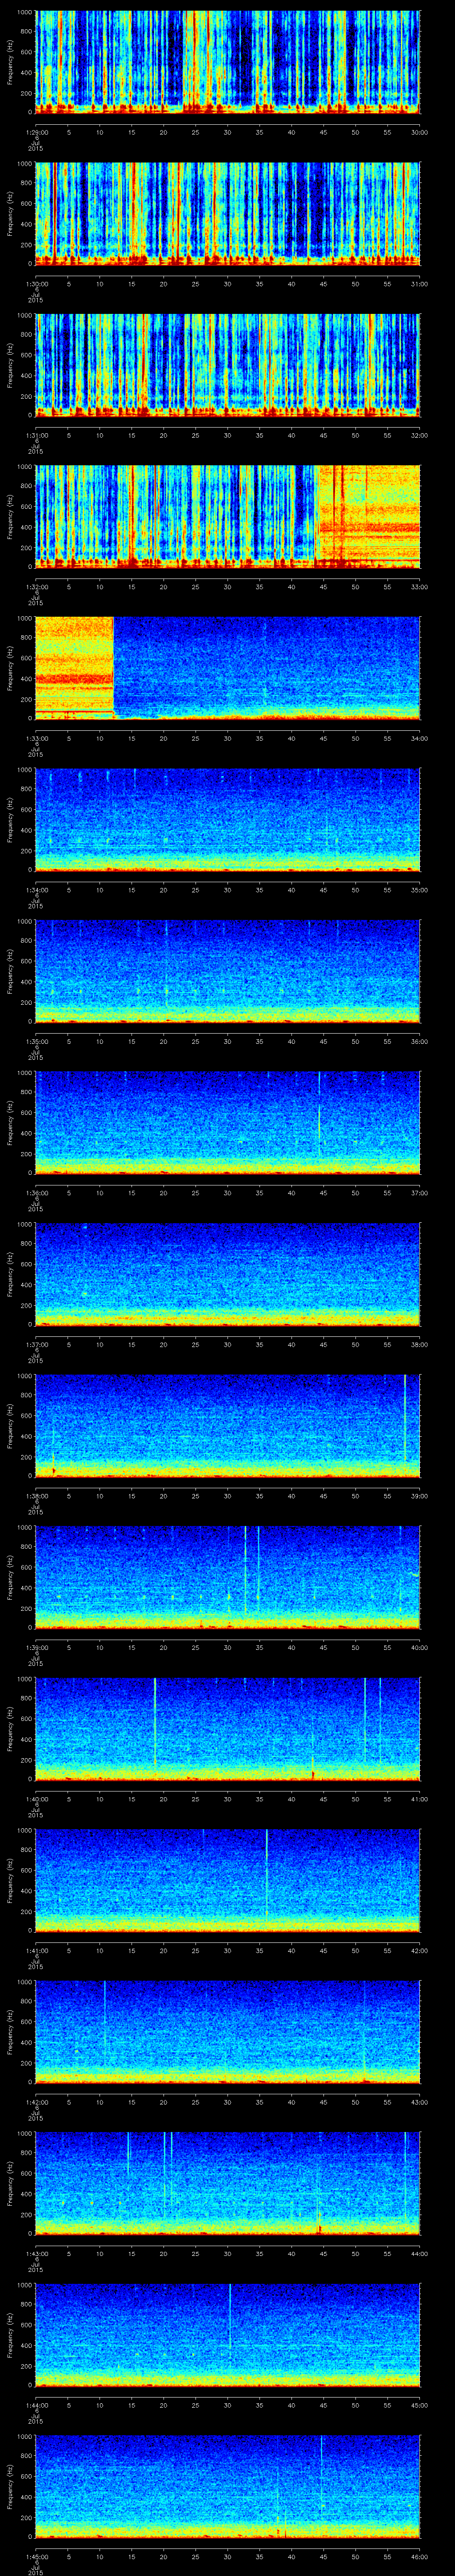Click the broadband noise block in the 1:32:00 panel
The image size is (455, 2576).
tap(368, 517)
